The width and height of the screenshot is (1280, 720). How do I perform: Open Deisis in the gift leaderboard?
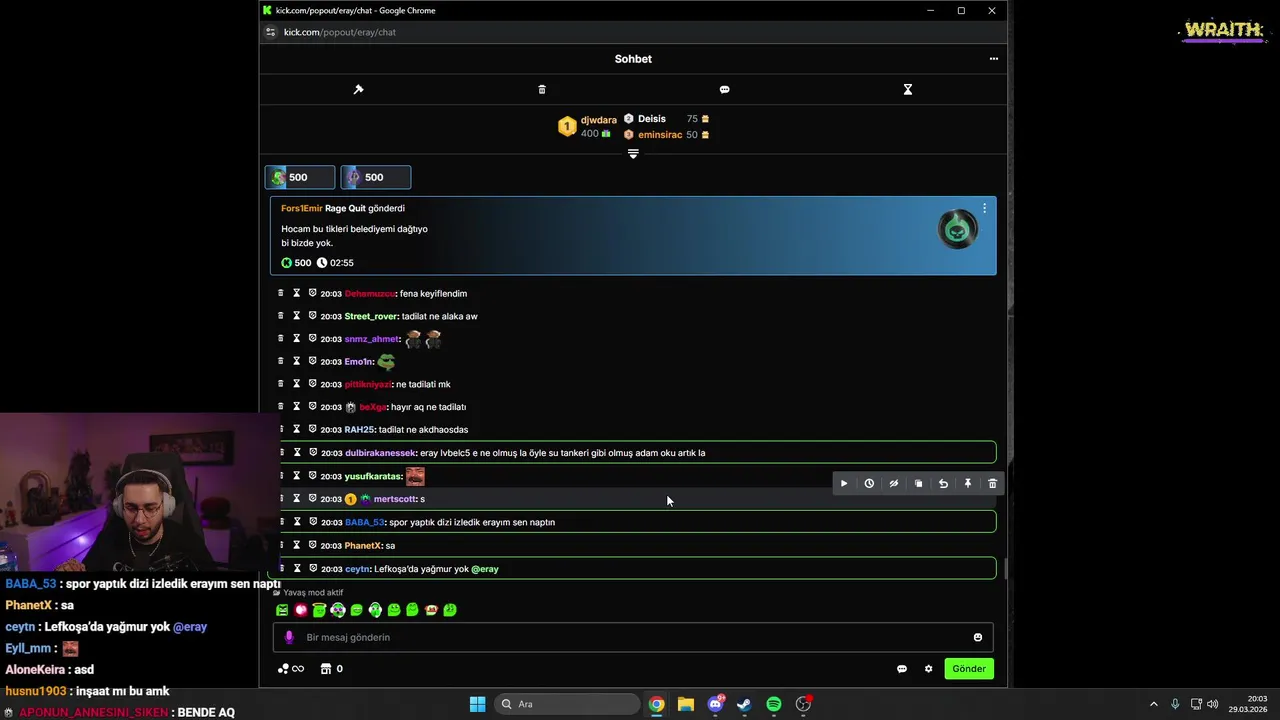pyautogui.click(x=652, y=119)
